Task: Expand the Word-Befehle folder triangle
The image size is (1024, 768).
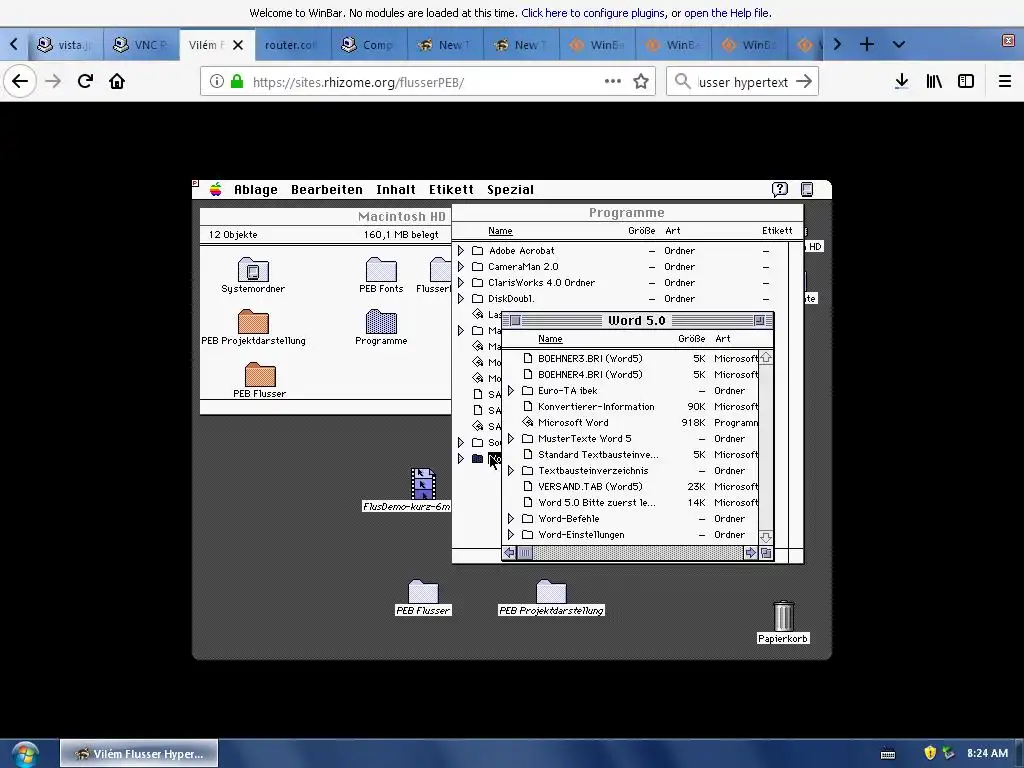Action: (511, 519)
